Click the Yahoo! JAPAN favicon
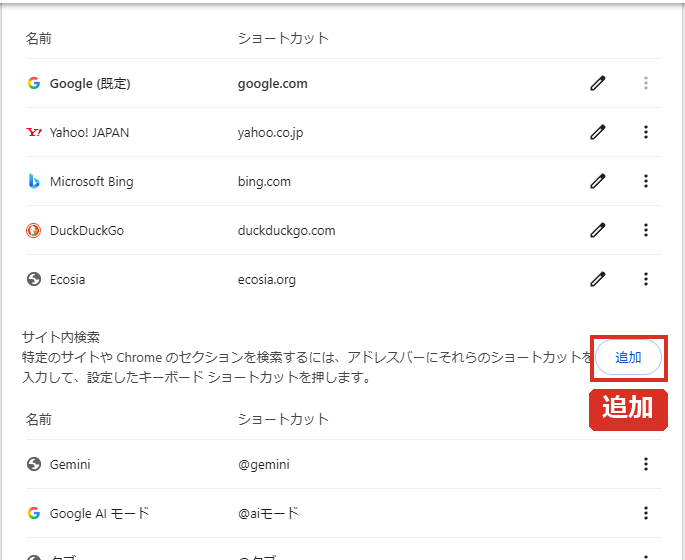 tap(34, 132)
